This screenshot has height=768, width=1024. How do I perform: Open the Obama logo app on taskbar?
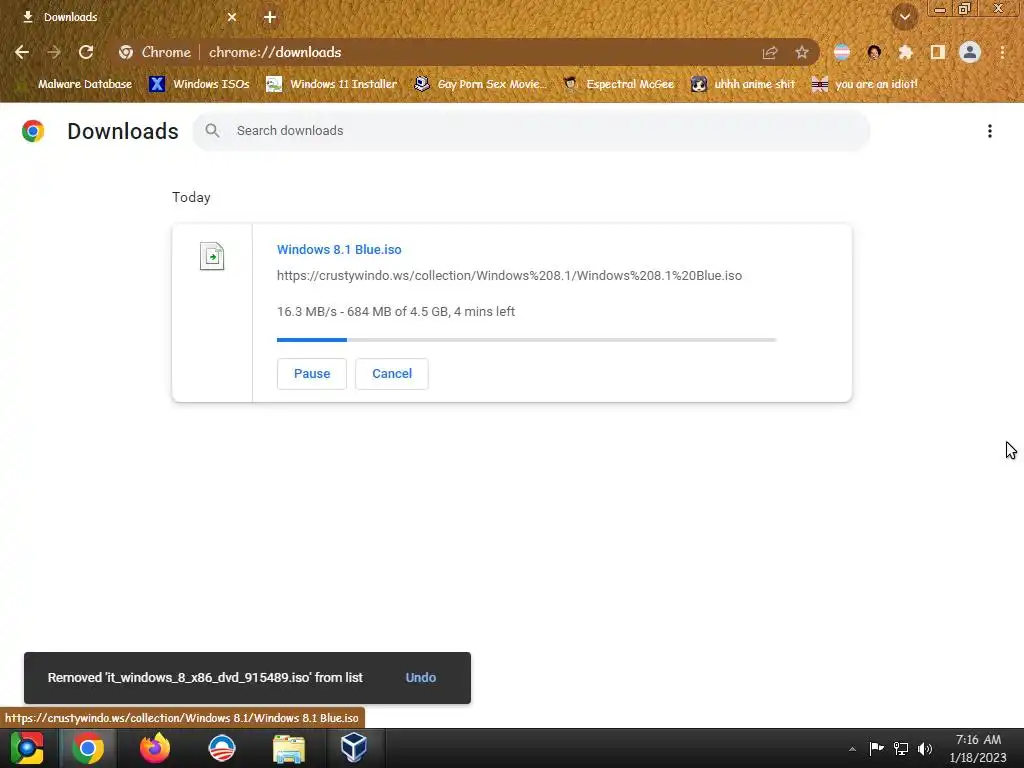coord(222,748)
